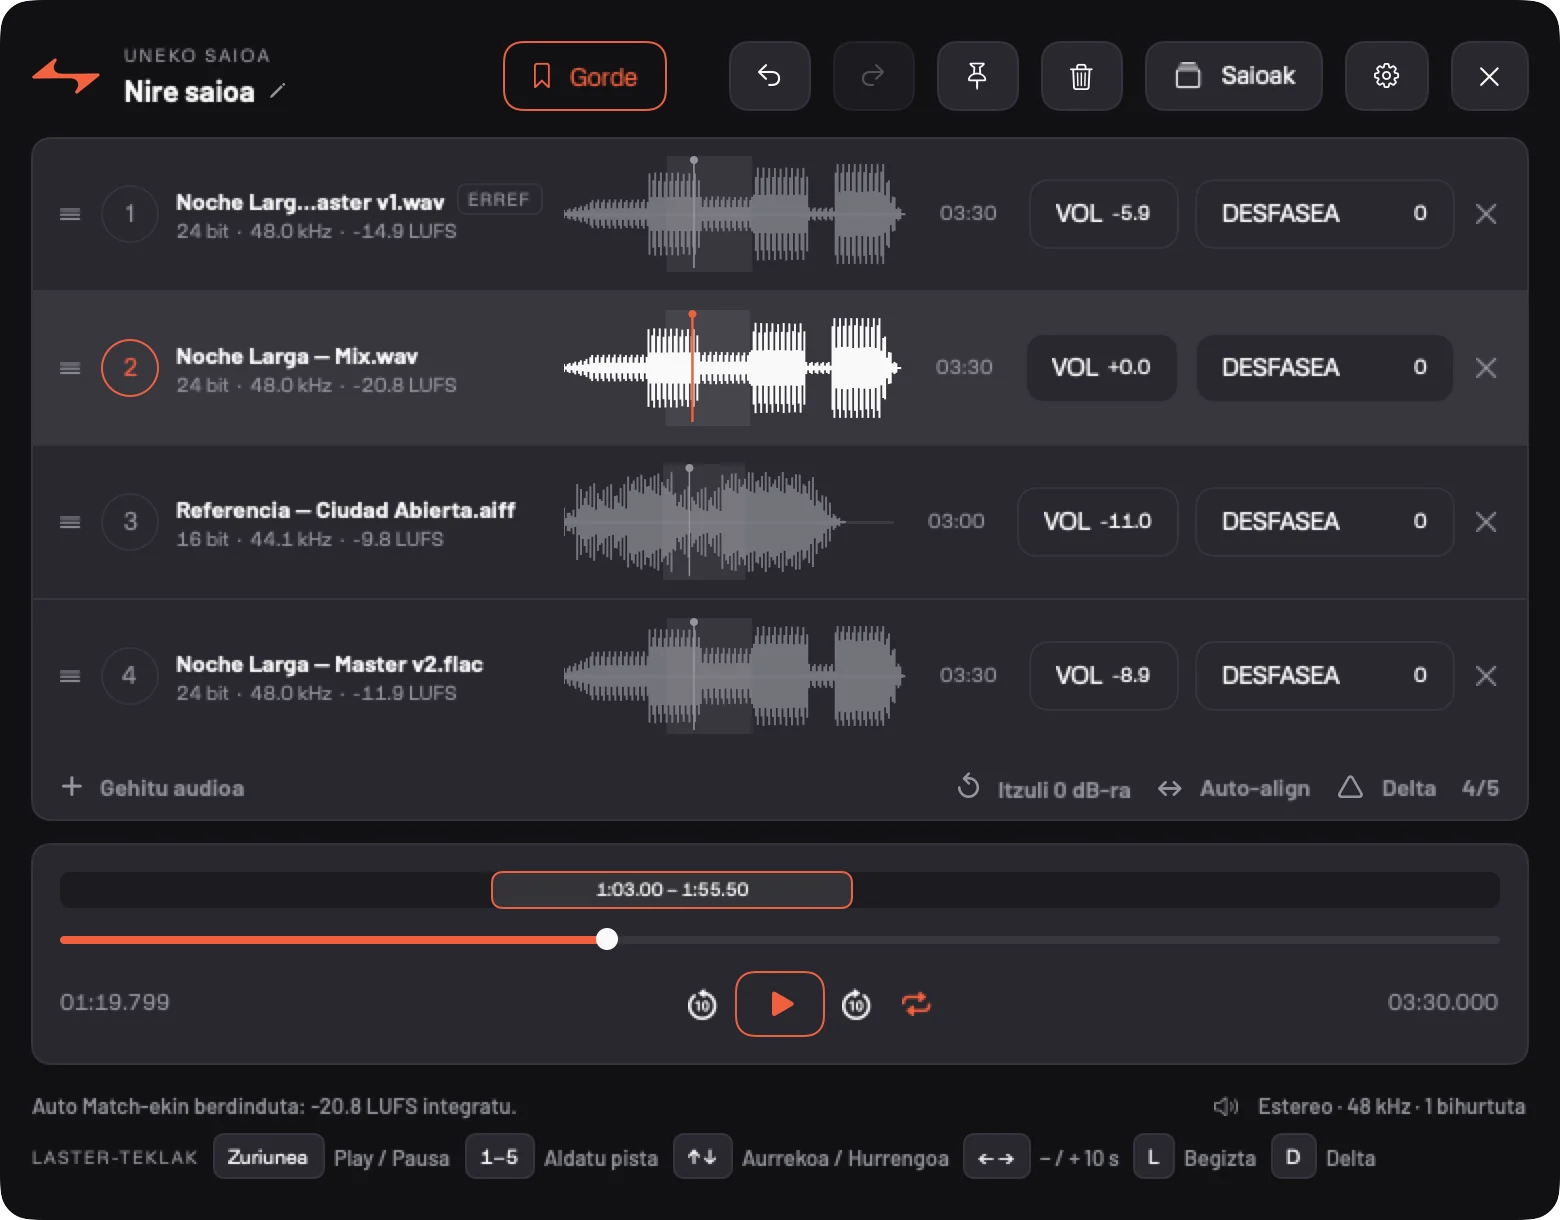
Task: Start playback with the play button
Action: point(780,1003)
